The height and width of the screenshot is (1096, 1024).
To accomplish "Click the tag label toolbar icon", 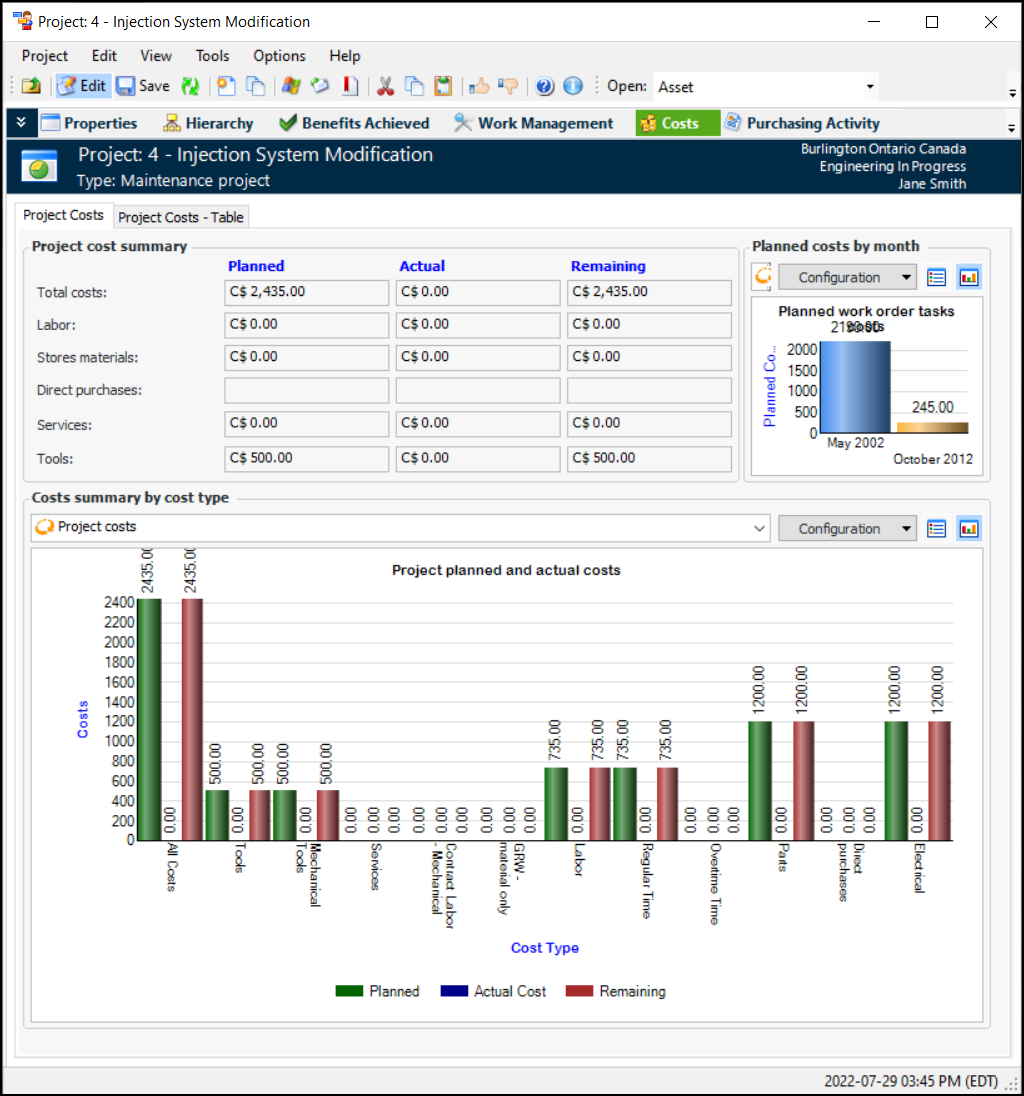I will (x=320, y=86).
